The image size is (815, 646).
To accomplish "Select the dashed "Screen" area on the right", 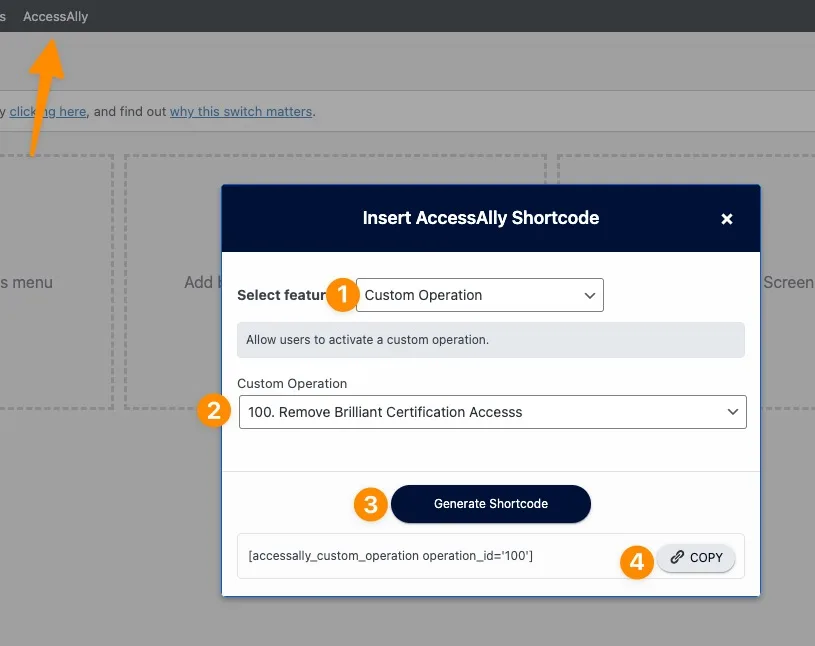I will point(787,282).
